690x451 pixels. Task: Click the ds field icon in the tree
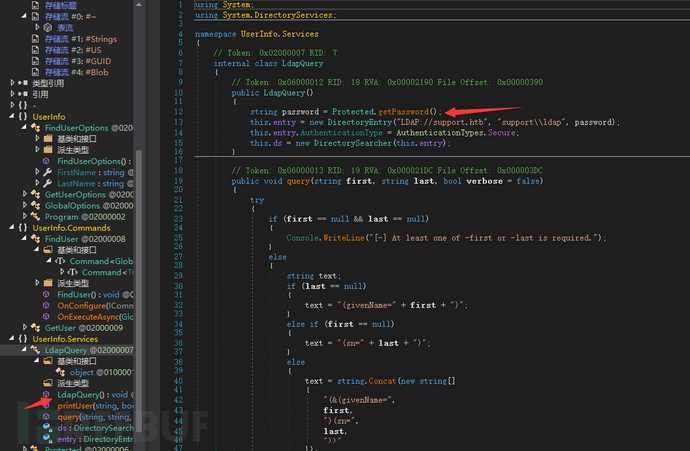coord(48,427)
